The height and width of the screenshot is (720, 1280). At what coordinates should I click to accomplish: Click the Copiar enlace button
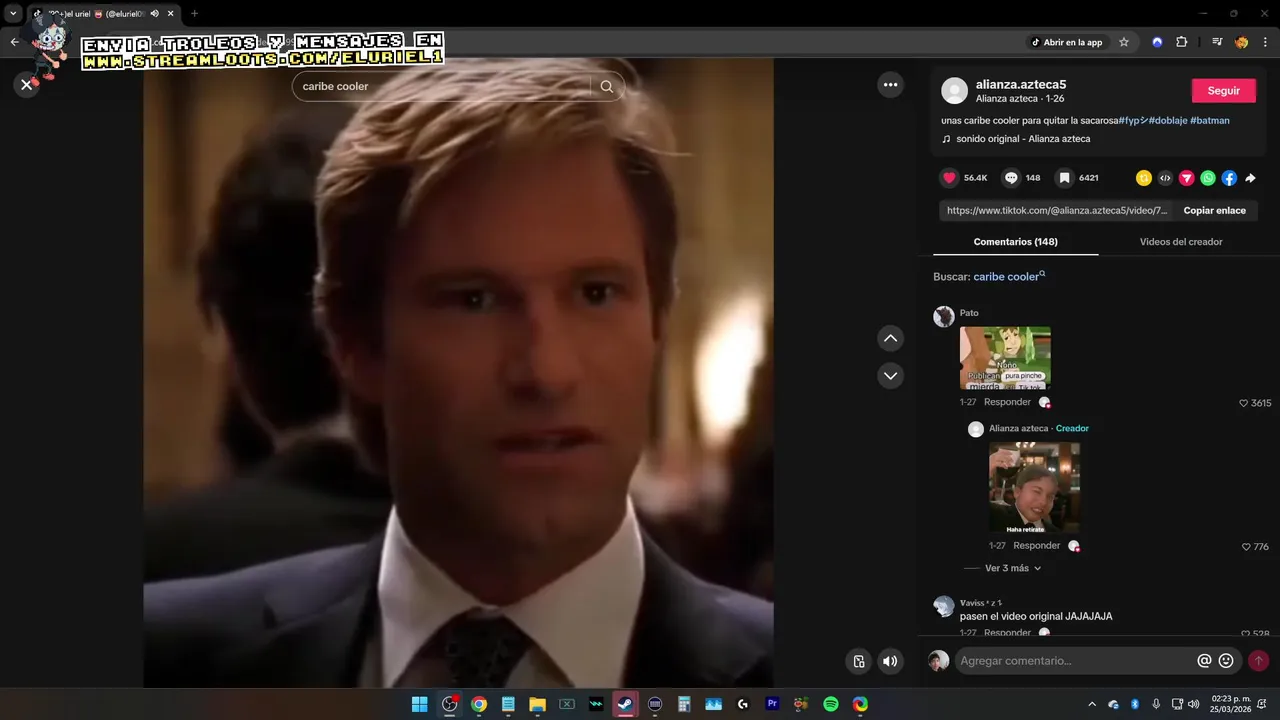click(1215, 211)
